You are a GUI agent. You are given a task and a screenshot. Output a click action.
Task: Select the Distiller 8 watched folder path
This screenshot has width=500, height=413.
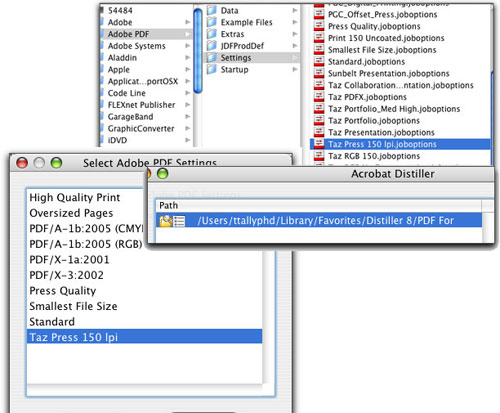(319, 220)
